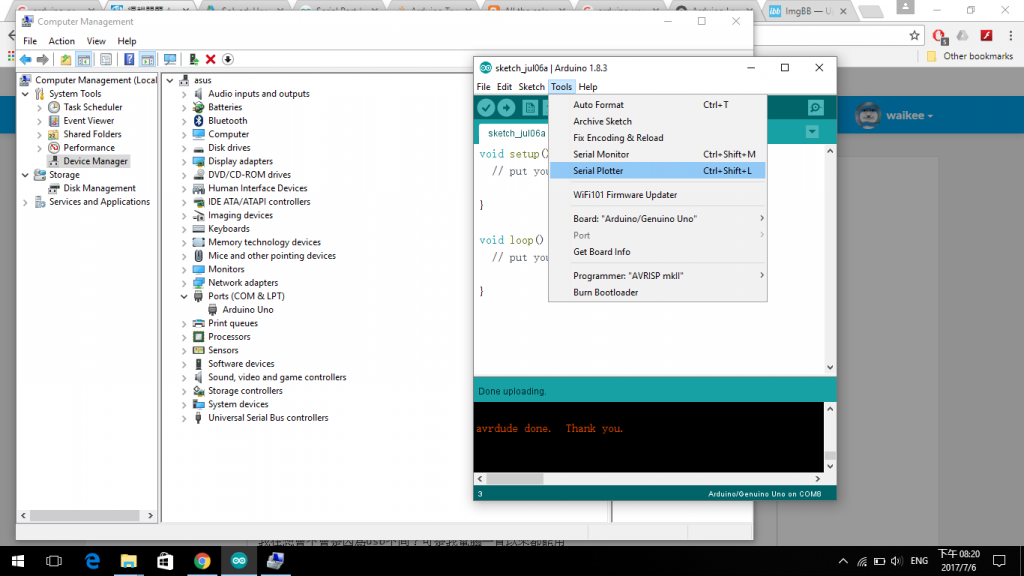Viewport: 1024px width, 576px height.
Task: Open Programmer "AVRISP mkII" submenu
Action: tap(658, 276)
